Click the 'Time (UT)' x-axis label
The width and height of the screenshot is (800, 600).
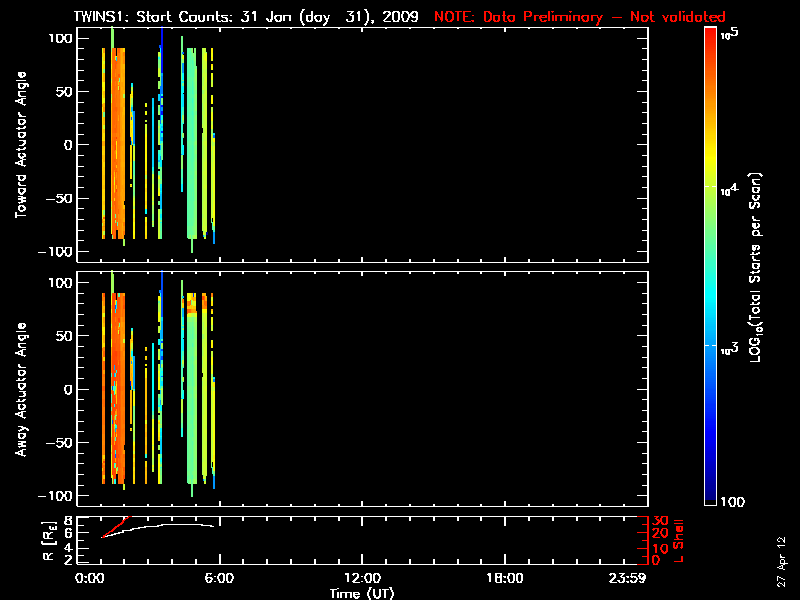tap(362, 593)
